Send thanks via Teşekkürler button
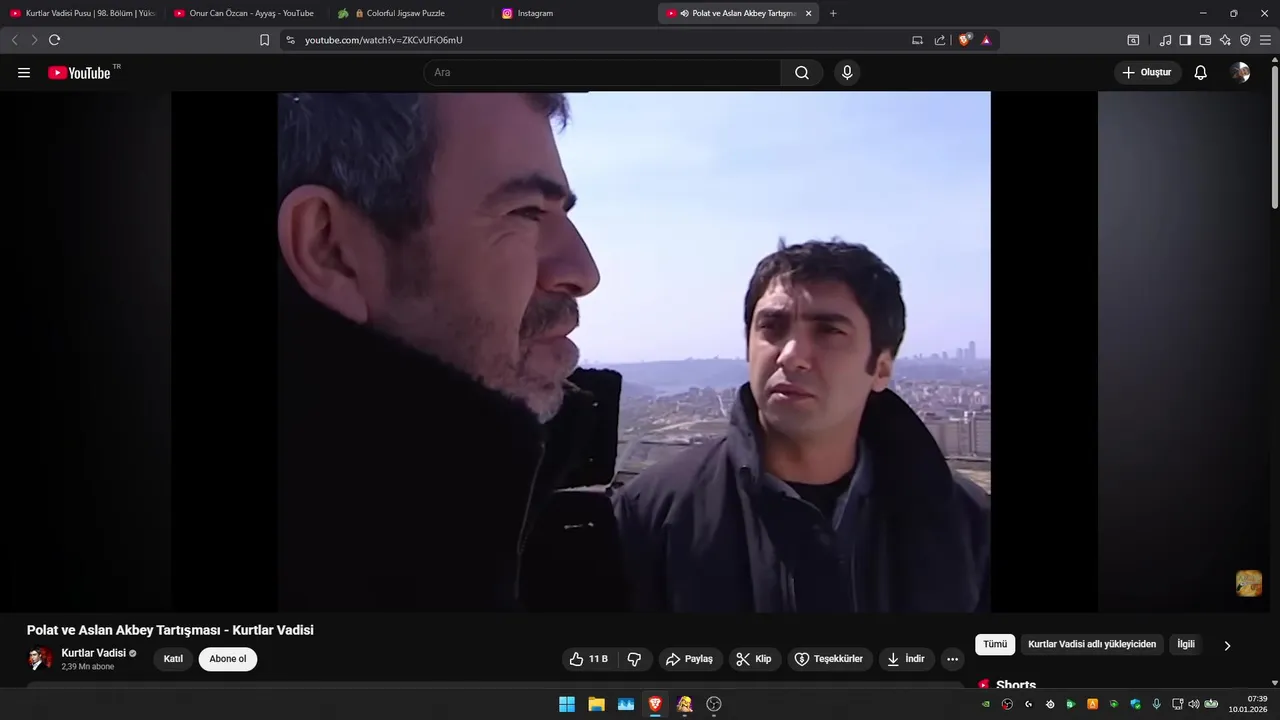Image resolution: width=1280 pixels, height=720 pixels. (829, 659)
